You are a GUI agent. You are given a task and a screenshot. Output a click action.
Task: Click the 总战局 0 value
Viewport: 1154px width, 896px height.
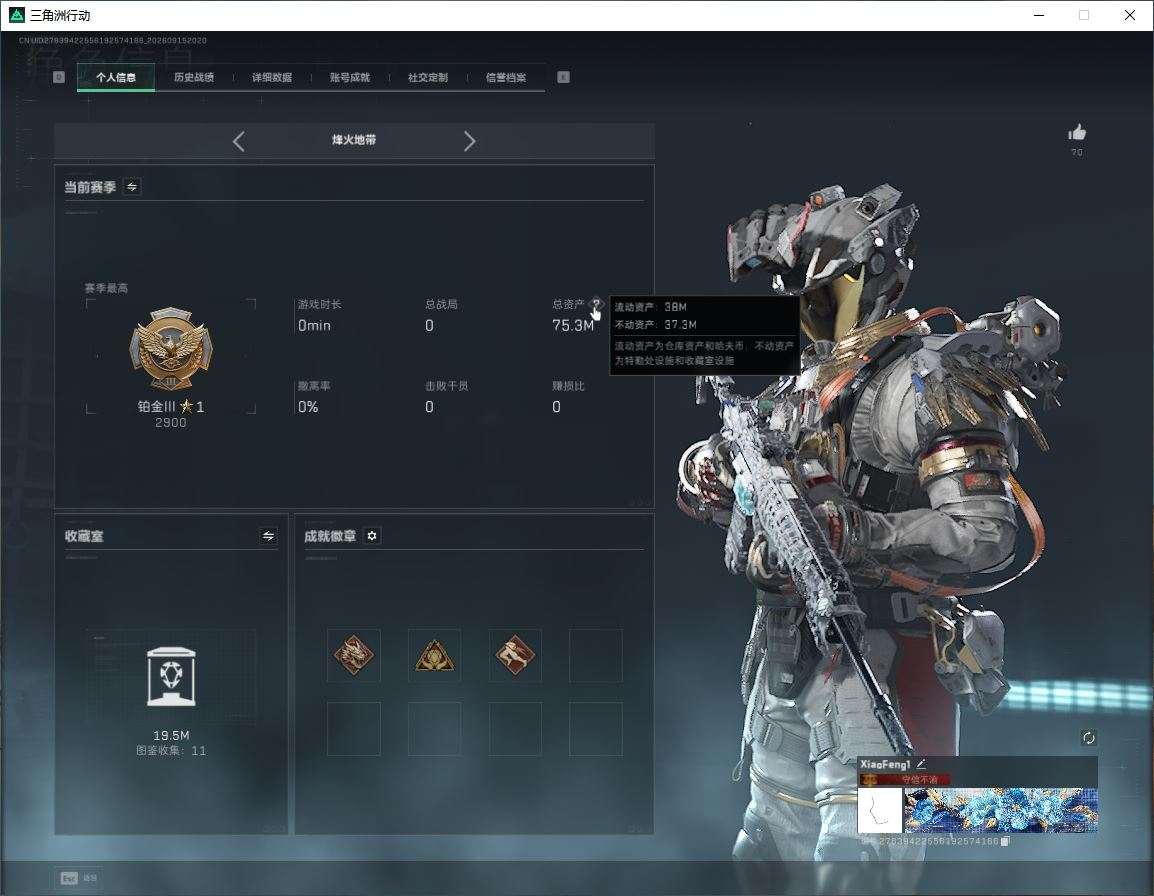(x=429, y=325)
